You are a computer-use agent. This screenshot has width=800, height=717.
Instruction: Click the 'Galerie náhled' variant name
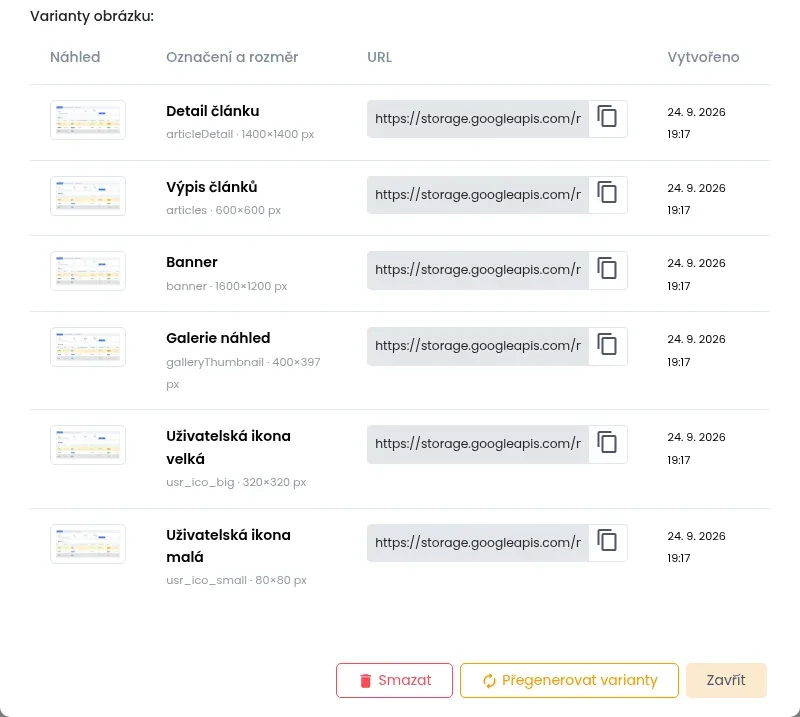[218, 338]
